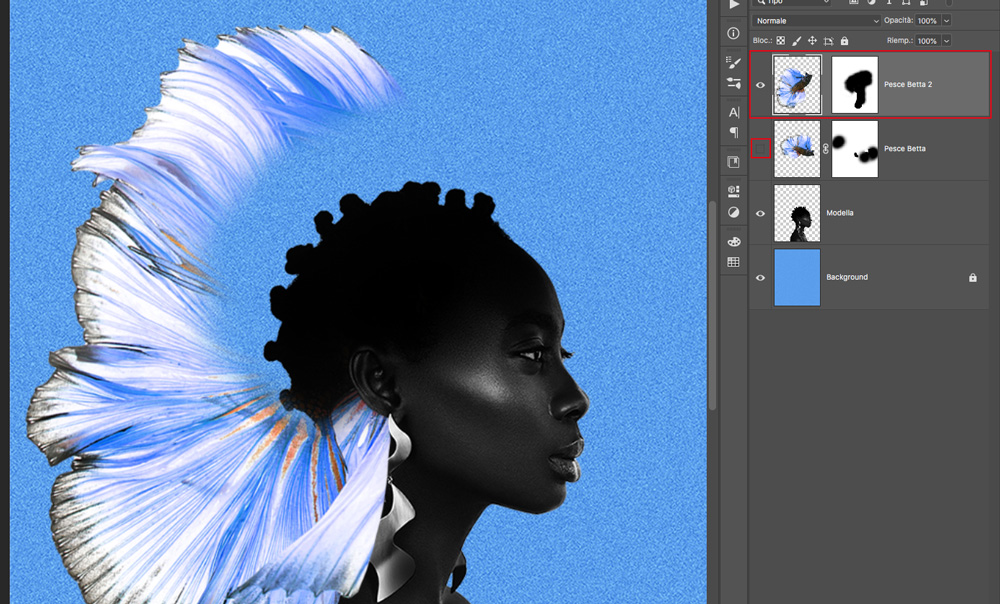The image size is (1000, 604).
Task: Click the Pesce Betta mask link icon
Action: pyautogui.click(x=826, y=149)
